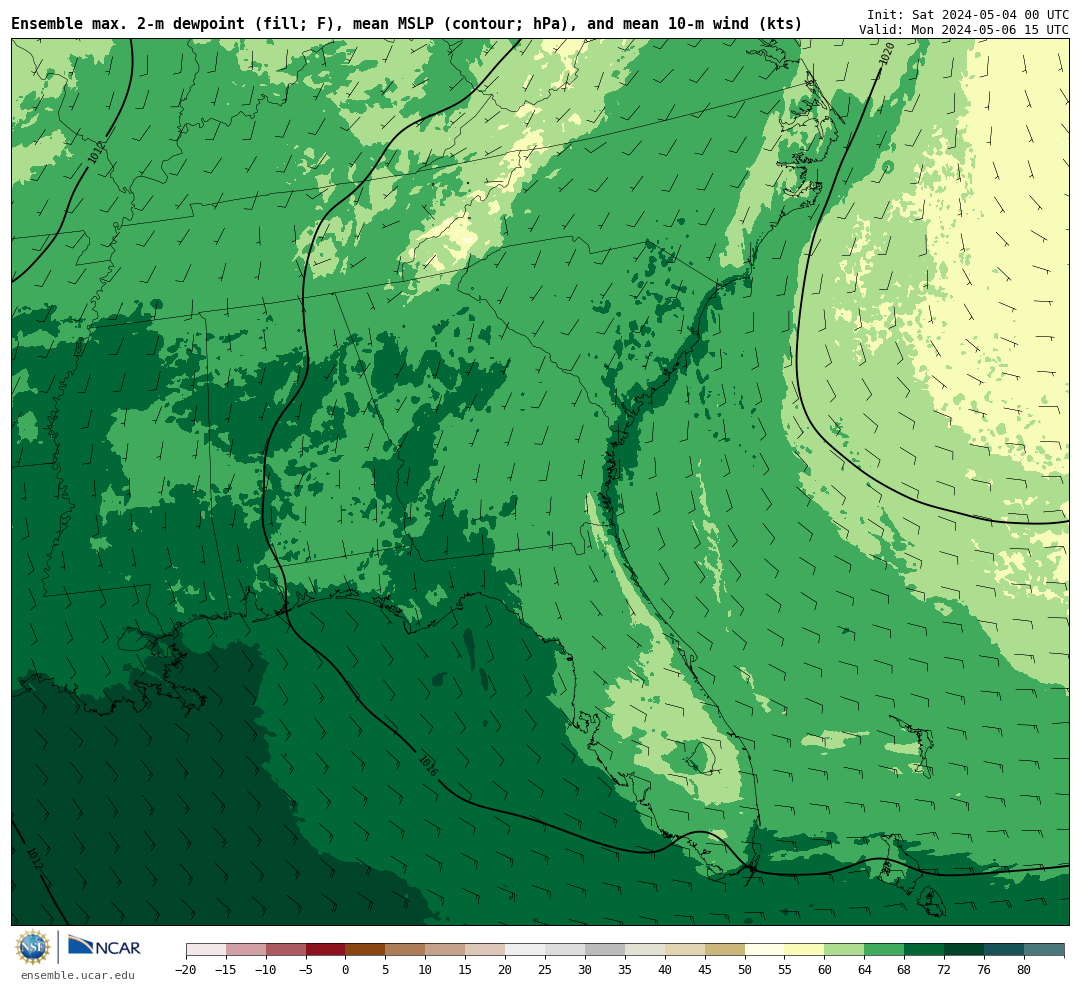
Task: Click the 40 colorbar tick label
Action: 665,970
